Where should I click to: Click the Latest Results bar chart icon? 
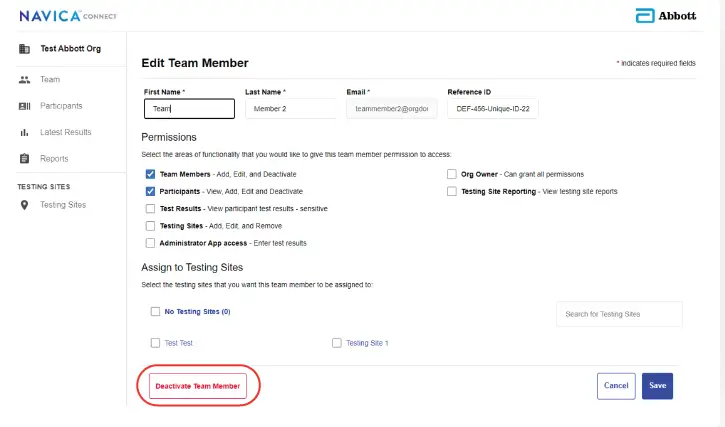pyautogui.click(x=24, y=132)
